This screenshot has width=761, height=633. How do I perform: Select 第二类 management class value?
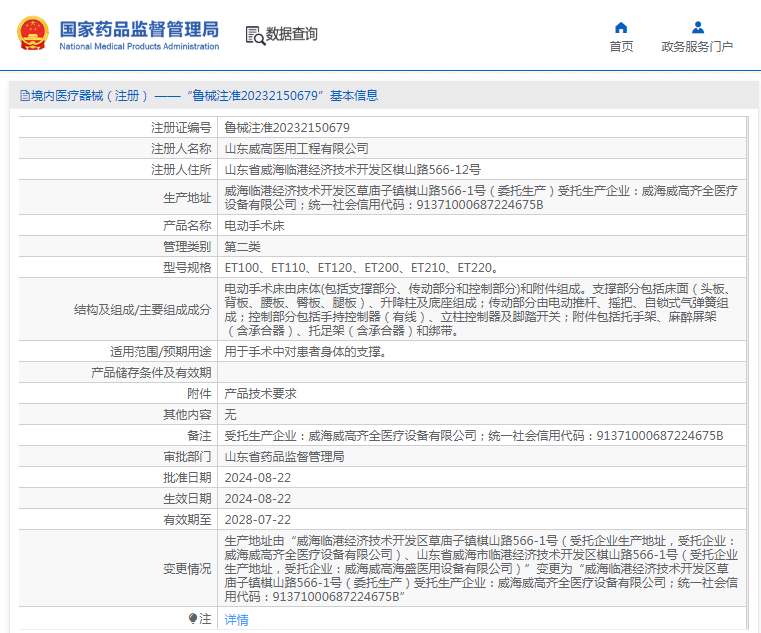tap(242, 247)
